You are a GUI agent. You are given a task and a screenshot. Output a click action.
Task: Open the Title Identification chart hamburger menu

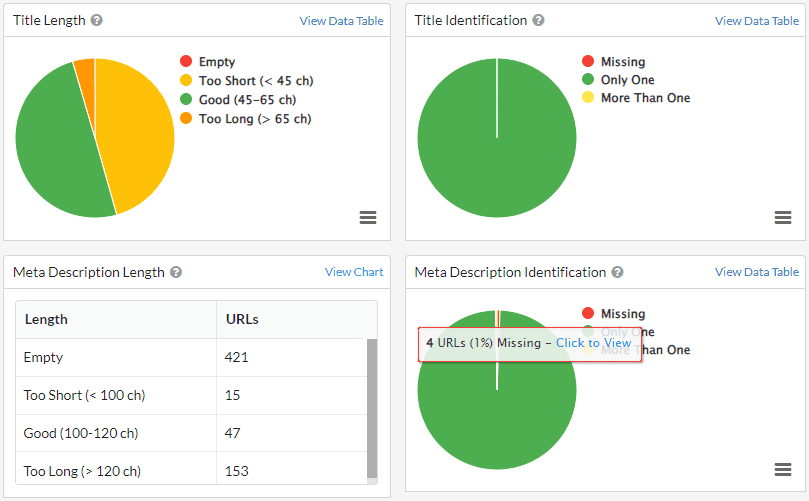point(783,217)
